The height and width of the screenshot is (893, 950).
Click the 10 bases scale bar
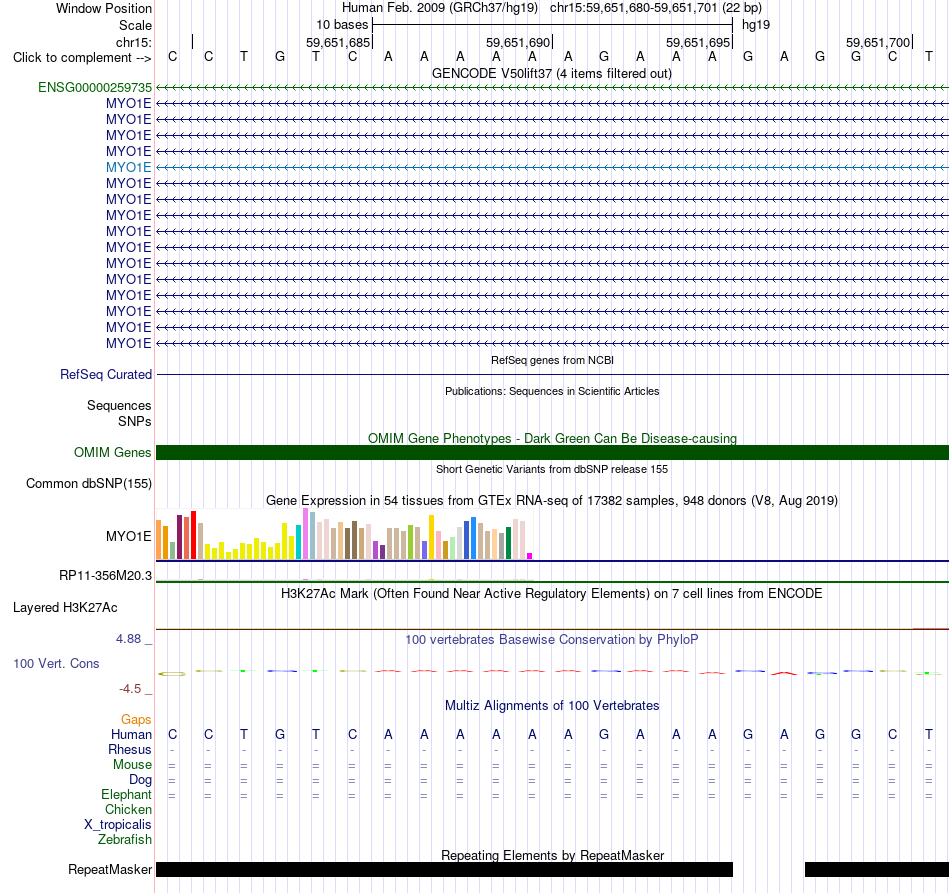(x=552, y=25)
